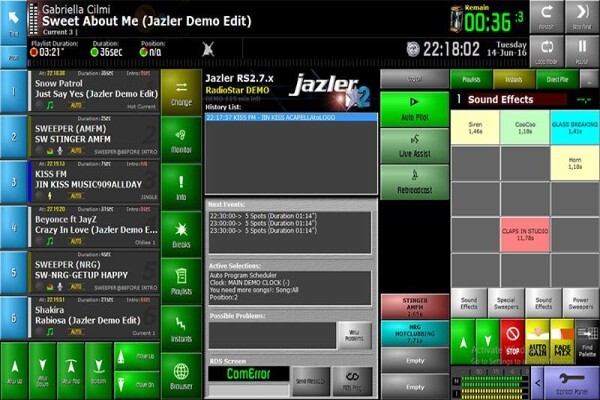Select Shakira Rabiosa track
This screenshot has width=600, height=400.
click(94, 318)
